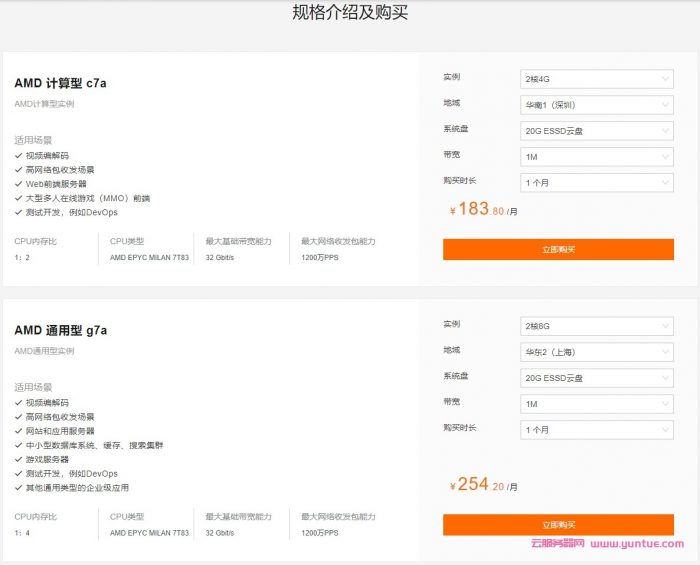Click the chevron arrow of g7a 购买时长
Viewport: 700px width, 565px height.
coord(665,430)
